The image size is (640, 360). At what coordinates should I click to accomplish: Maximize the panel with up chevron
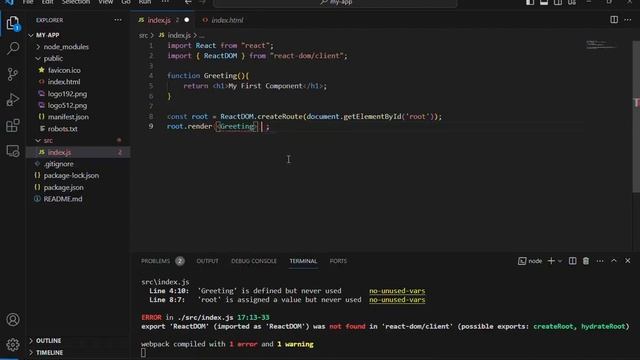click(614, 261)
